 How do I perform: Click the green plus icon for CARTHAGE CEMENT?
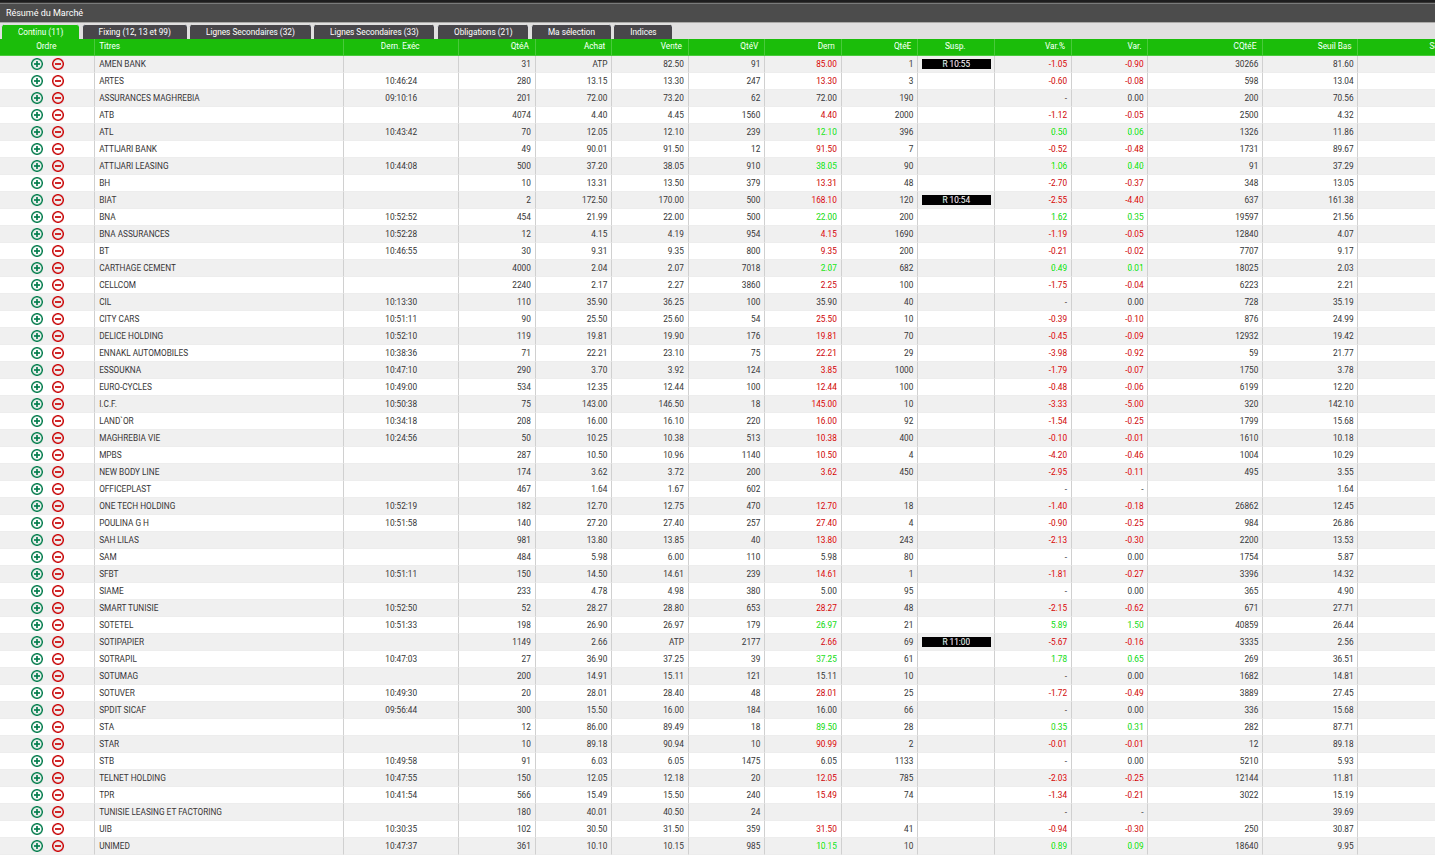37,268
